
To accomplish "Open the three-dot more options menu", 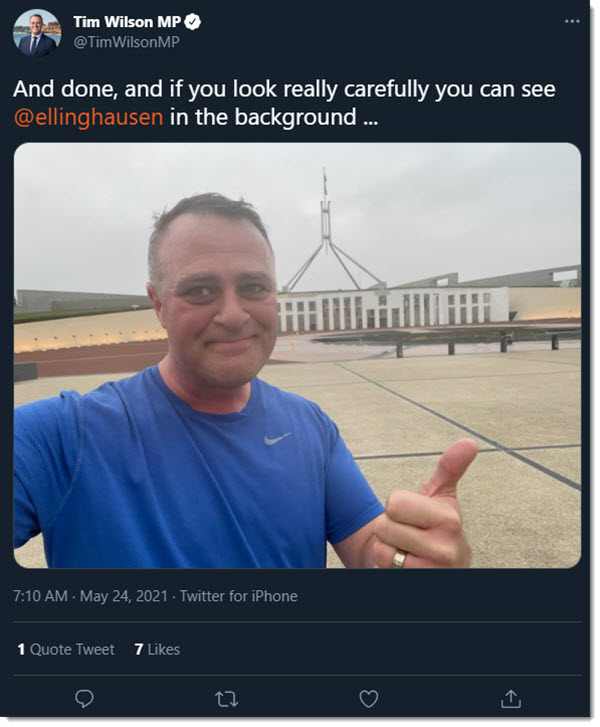I will tap(572, 21).
